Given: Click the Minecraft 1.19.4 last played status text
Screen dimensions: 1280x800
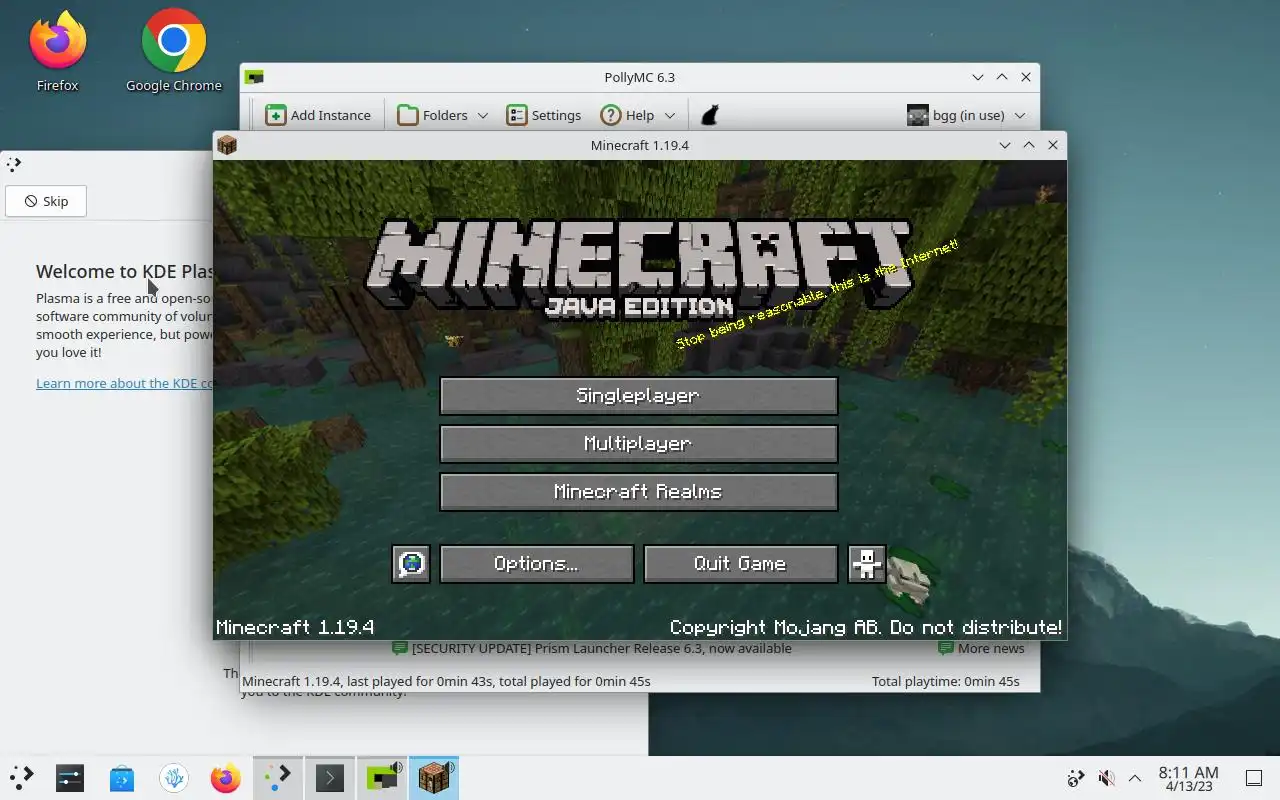Looking at the screenshot, I should (447, 681).
